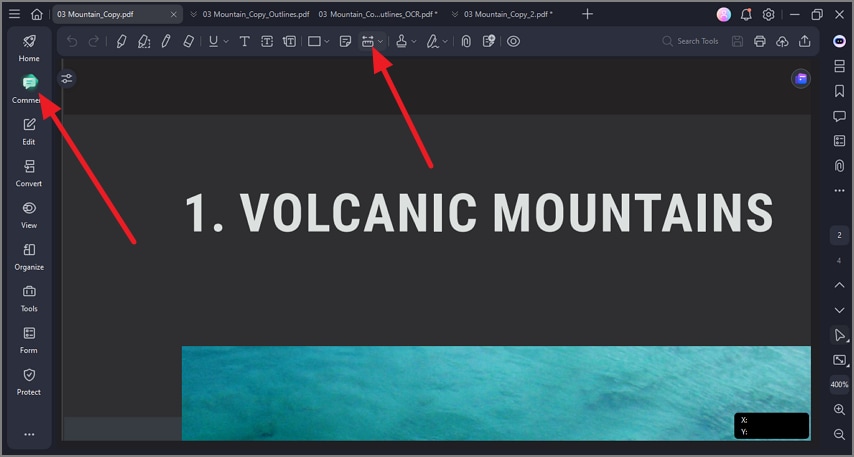Expand the Stamp dropdown arrow
Screen dimensions: 854x457
(x=414, y=41)
